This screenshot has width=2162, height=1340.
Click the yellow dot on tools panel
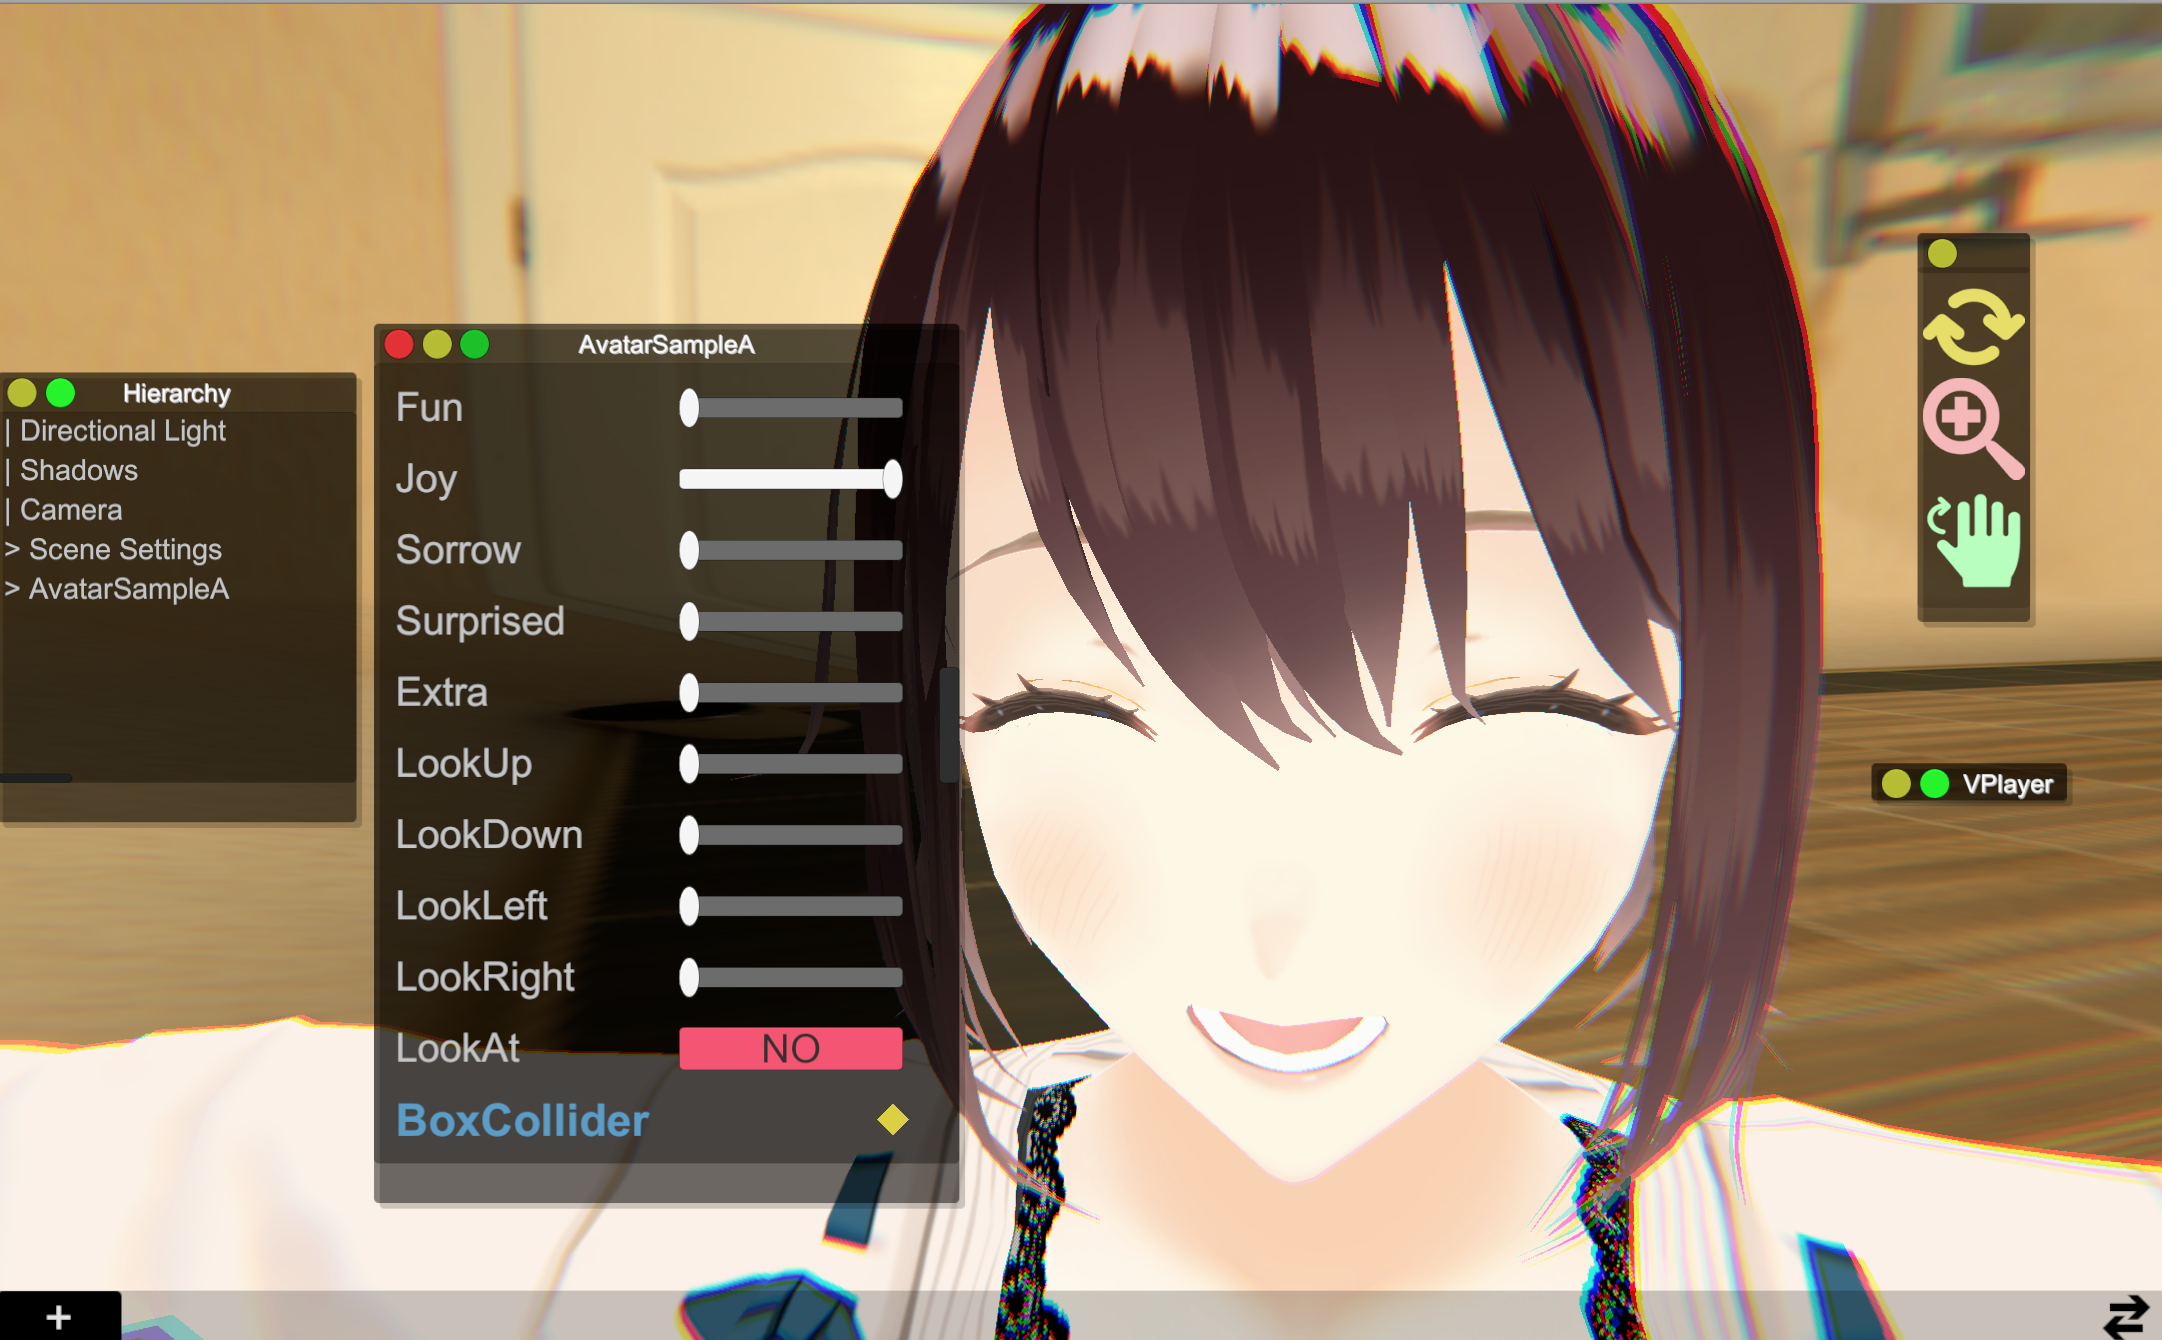click(x=1942, y=254)
